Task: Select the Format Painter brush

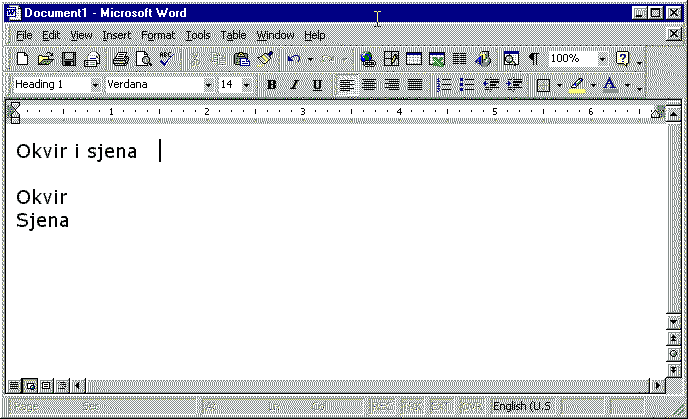Action: 264,60
